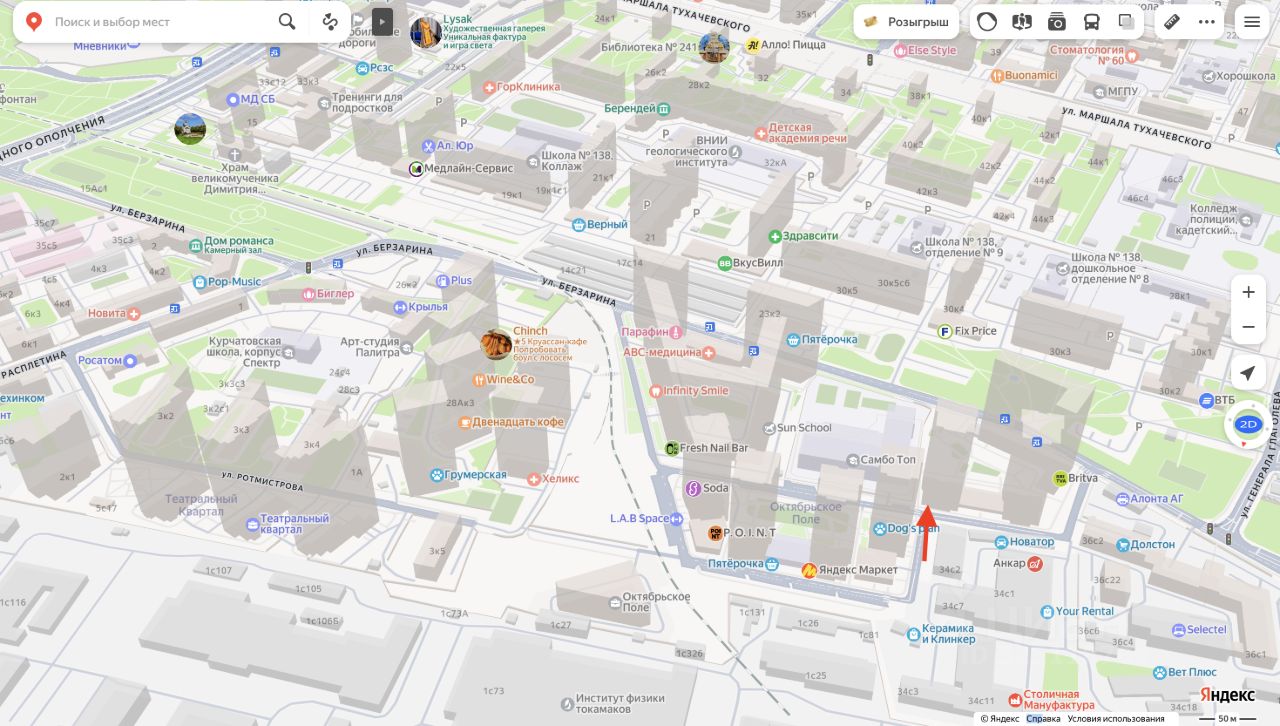This screenshot has height=726, width=1280.
Task: Open the hamburger main menu
Action: pyautogui.click(x=1252, y=21)
